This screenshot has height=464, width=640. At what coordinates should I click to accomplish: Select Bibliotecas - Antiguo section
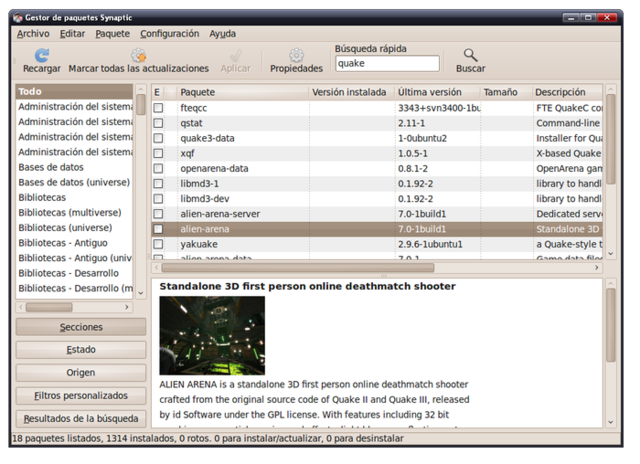click(x=74, y=243)
